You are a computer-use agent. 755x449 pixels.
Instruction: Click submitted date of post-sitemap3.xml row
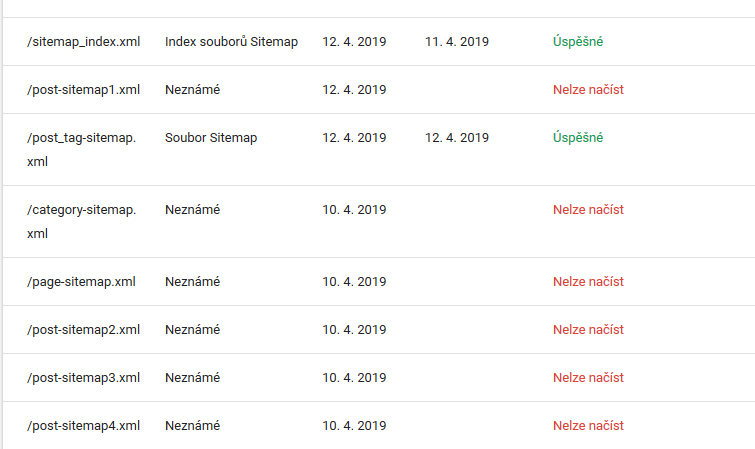[x=354, y=378]
